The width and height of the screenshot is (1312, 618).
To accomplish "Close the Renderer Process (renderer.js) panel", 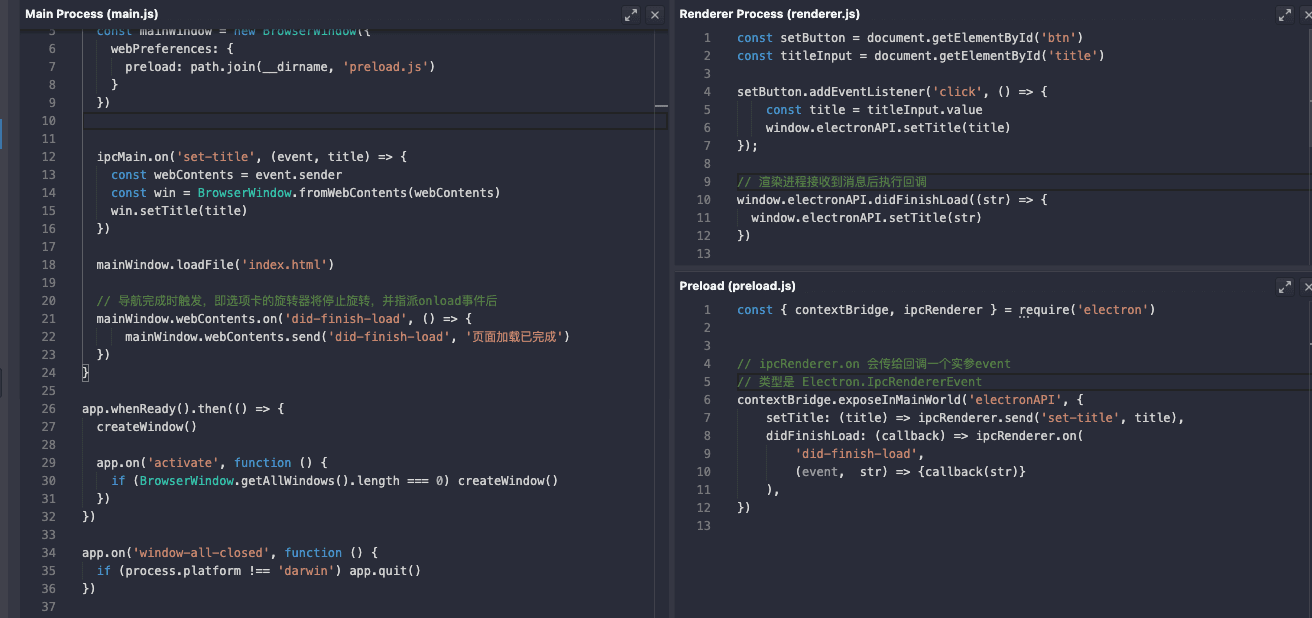I will 1307,14.
